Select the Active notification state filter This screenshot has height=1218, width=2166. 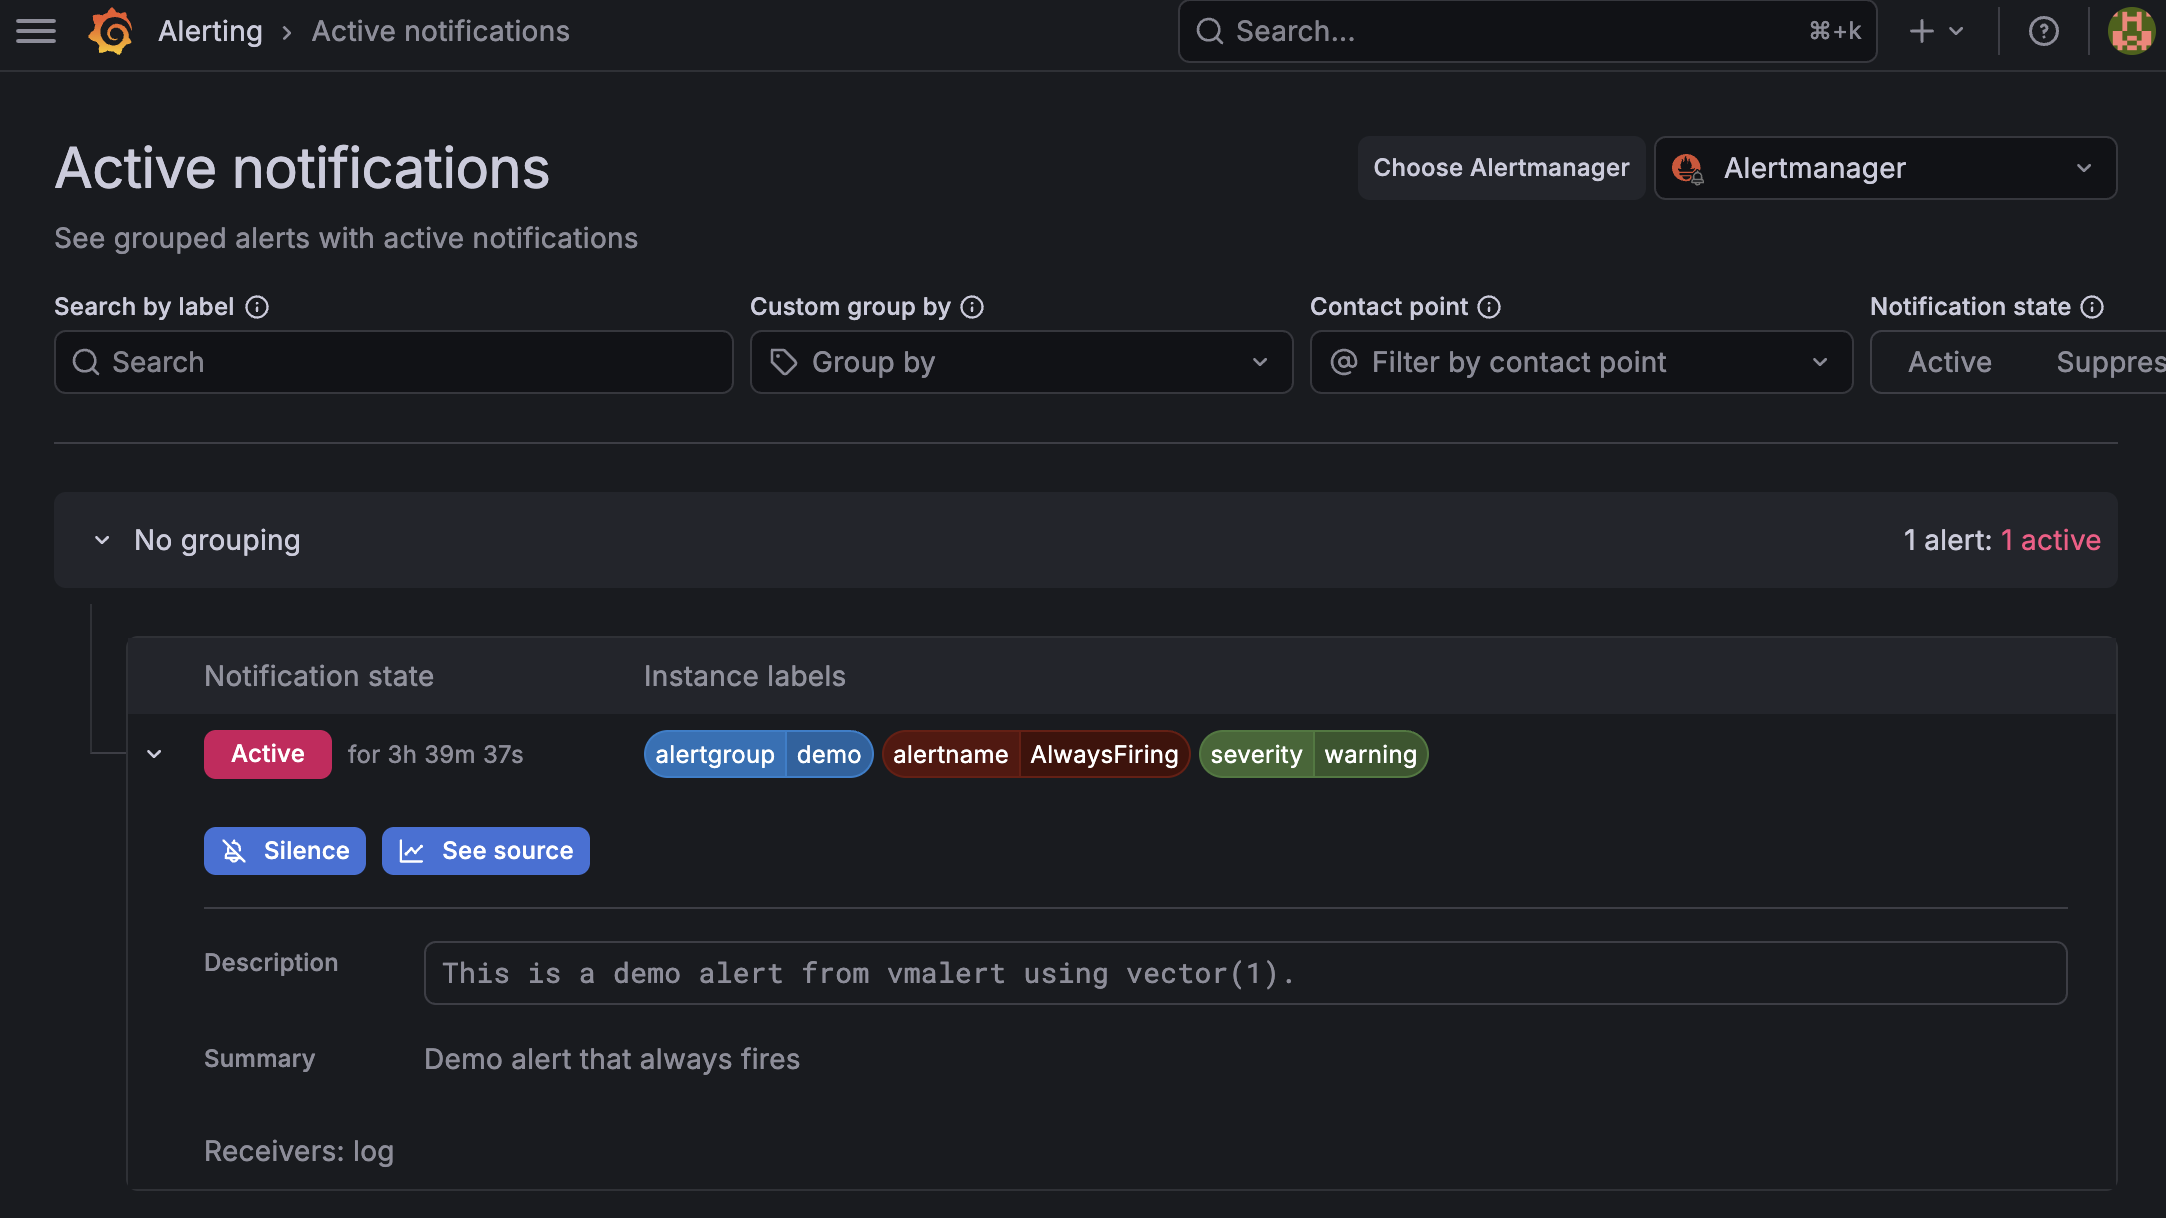[1949, 362]
